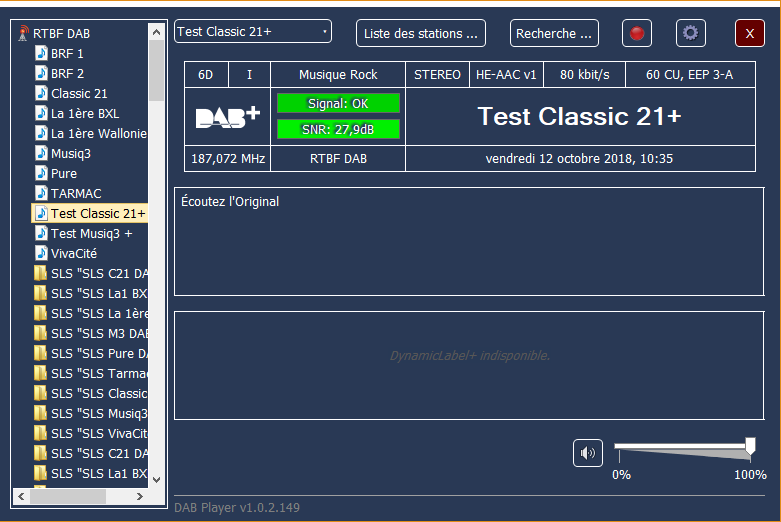Viewport: 781px width, 522px height.
Task: Click the volume slider handle at 100%
Action: [x=750, y=447]
